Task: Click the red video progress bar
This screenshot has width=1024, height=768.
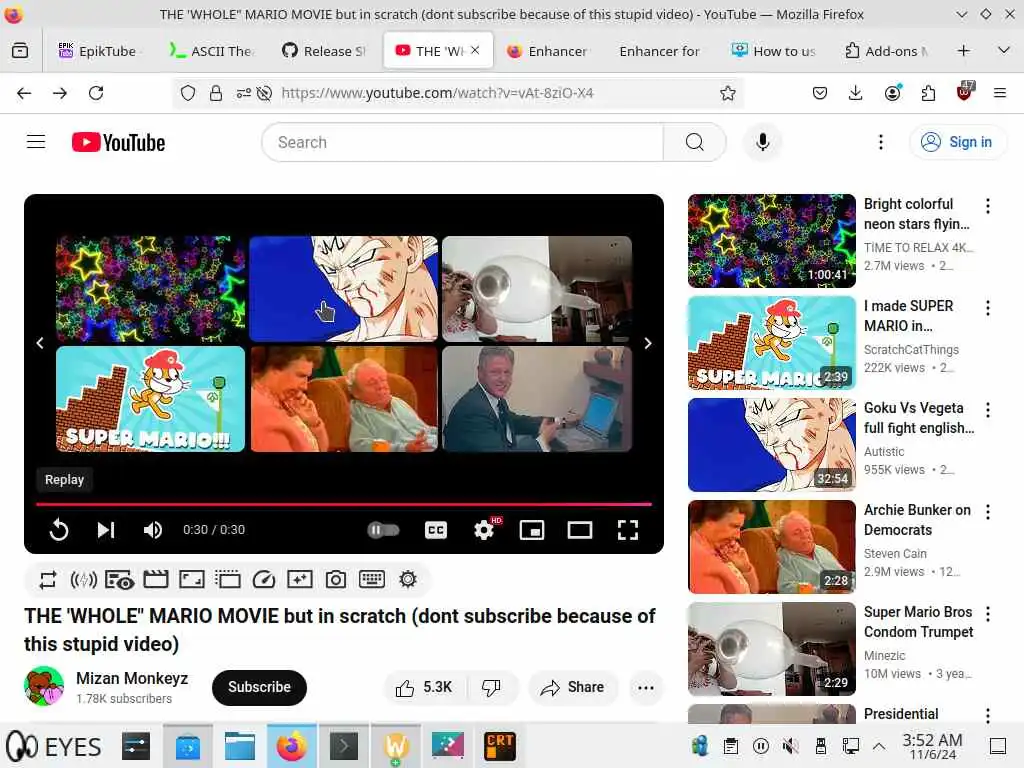Action: click(x=344, y=504)
